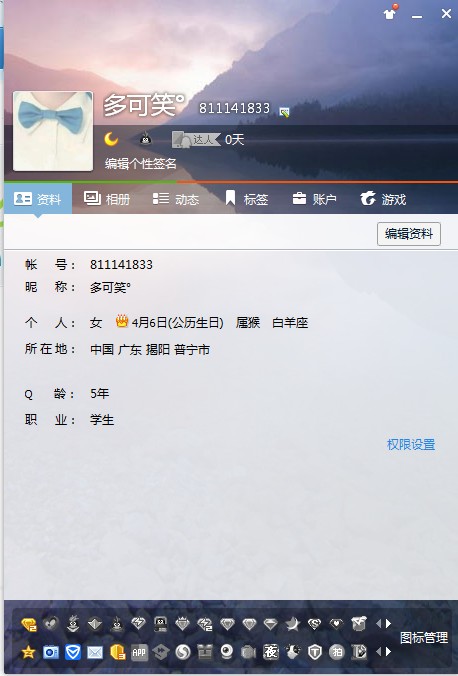Show previous icons in top icon row
This screenshot has height=676, width=458.
(x=379, y=623)
